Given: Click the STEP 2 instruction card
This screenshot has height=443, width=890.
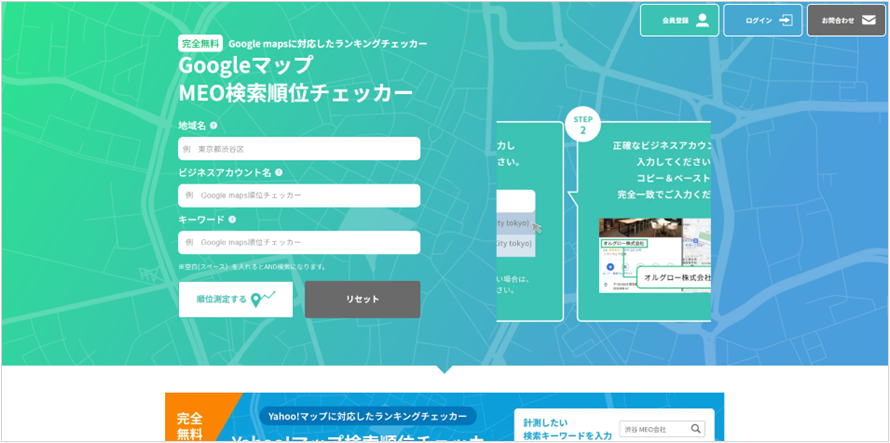Looking at the screenshot, I should [644, 222].
